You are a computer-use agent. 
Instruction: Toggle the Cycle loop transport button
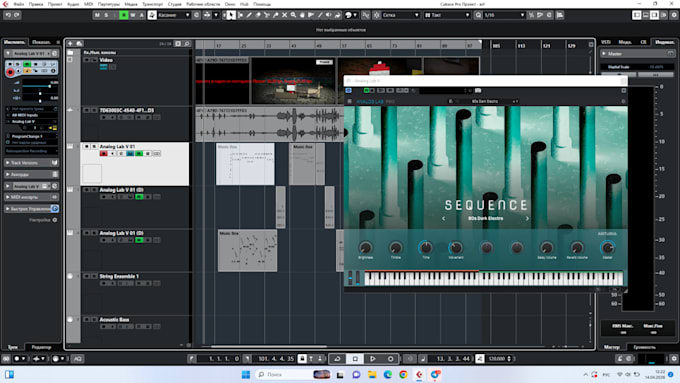coord(337,359)
